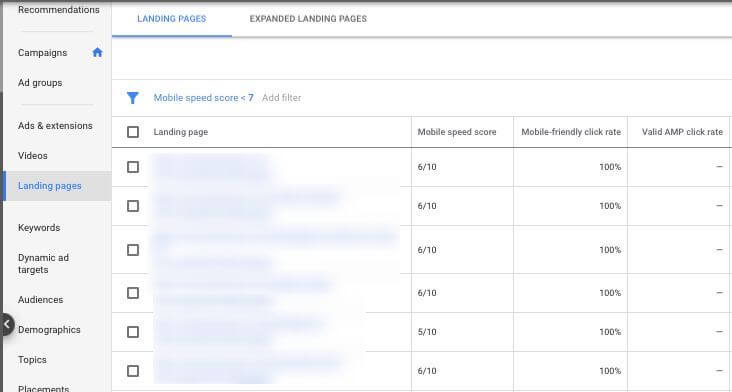The image size is (732, 392).
Task: Open the first blurred landing page link
Action: 211,167
